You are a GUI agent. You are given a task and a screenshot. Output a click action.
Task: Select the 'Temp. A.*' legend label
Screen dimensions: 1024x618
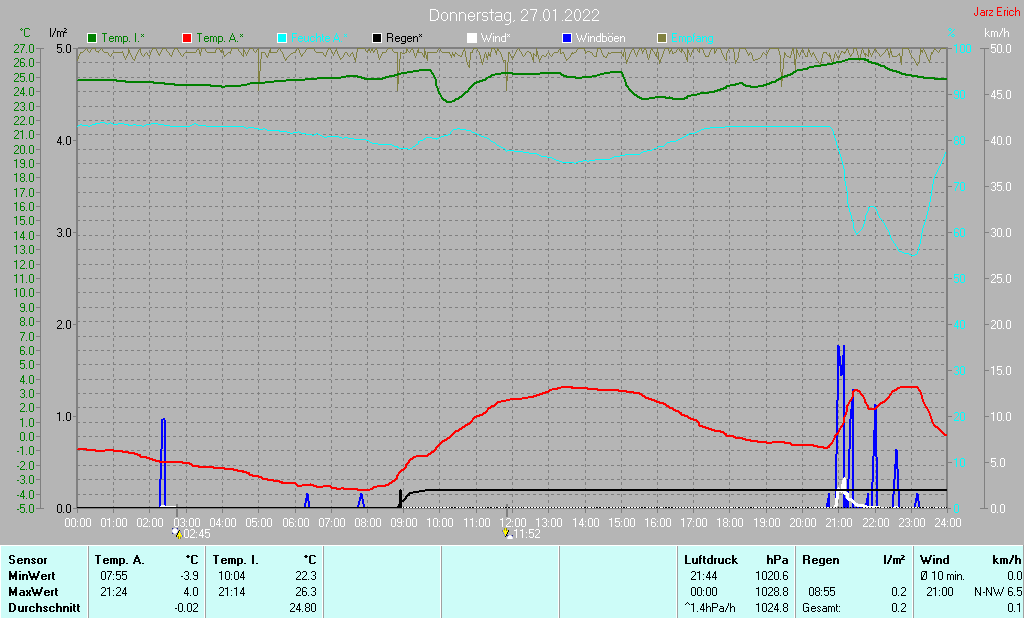click(x=220, y=39)
